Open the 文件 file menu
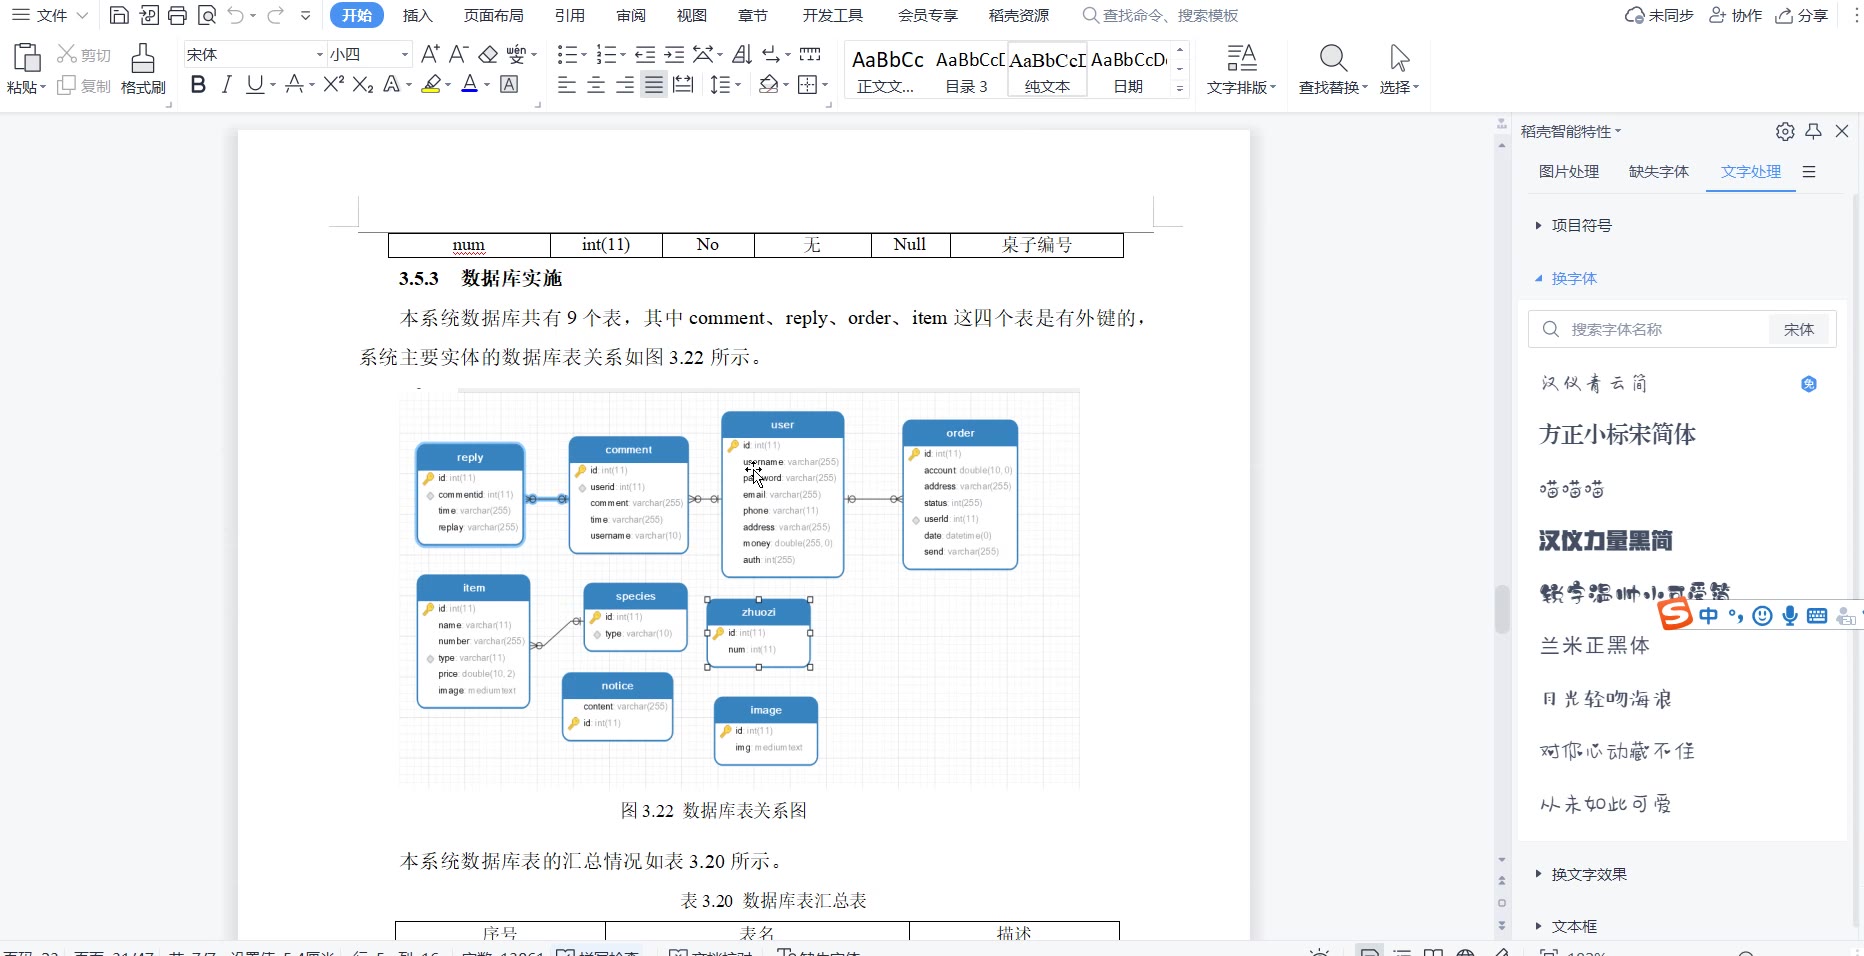This screenshot has width=1864, height=956. [x=50, y=15]
